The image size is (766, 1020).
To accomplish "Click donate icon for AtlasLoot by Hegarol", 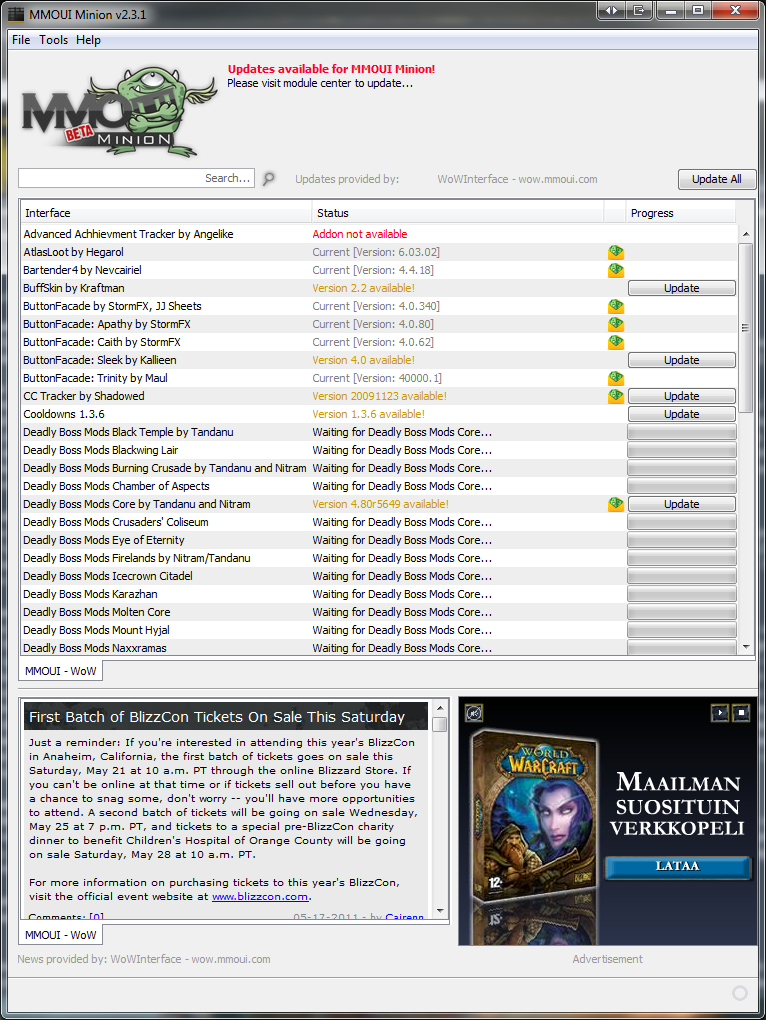I will pyautogui.click(x=616, y=252).
